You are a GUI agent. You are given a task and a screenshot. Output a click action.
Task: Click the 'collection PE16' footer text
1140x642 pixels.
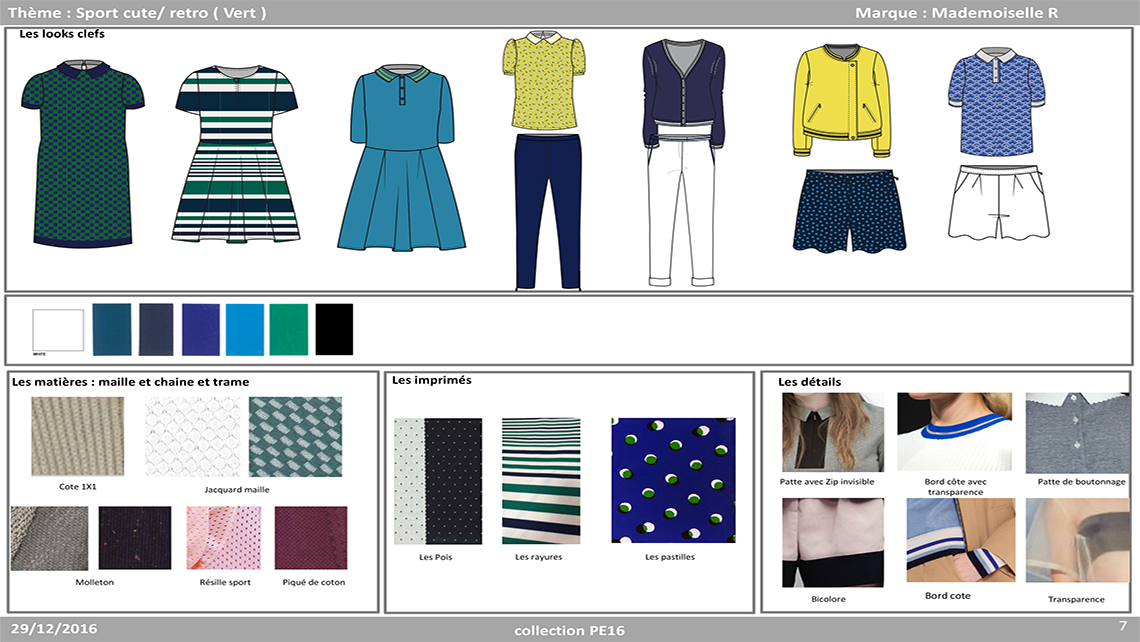pos(569,630)
